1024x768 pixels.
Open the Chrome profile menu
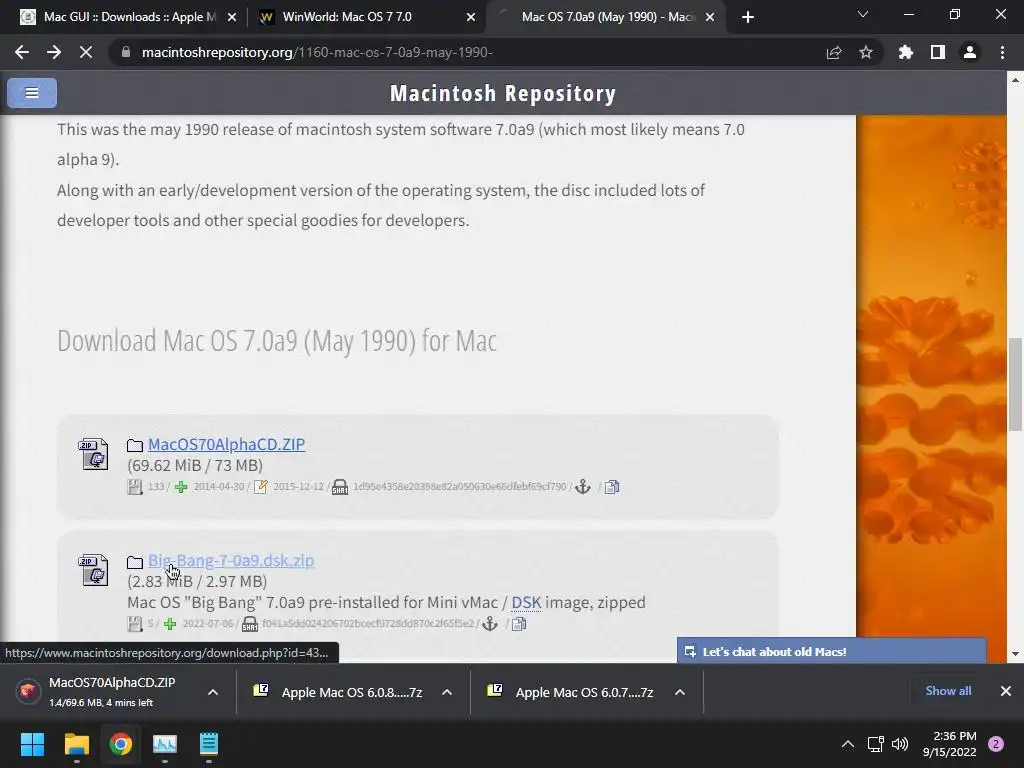pos(970,52)
